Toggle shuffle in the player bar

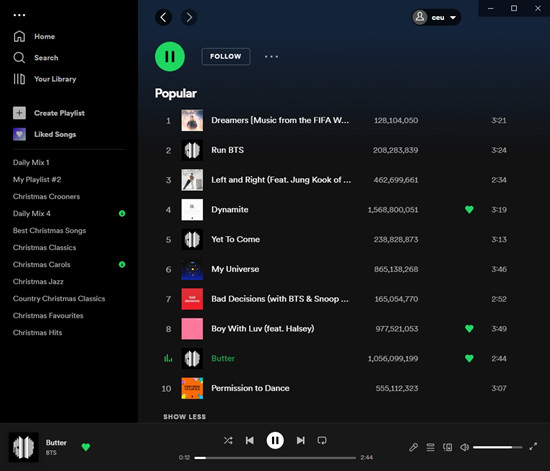228,440
